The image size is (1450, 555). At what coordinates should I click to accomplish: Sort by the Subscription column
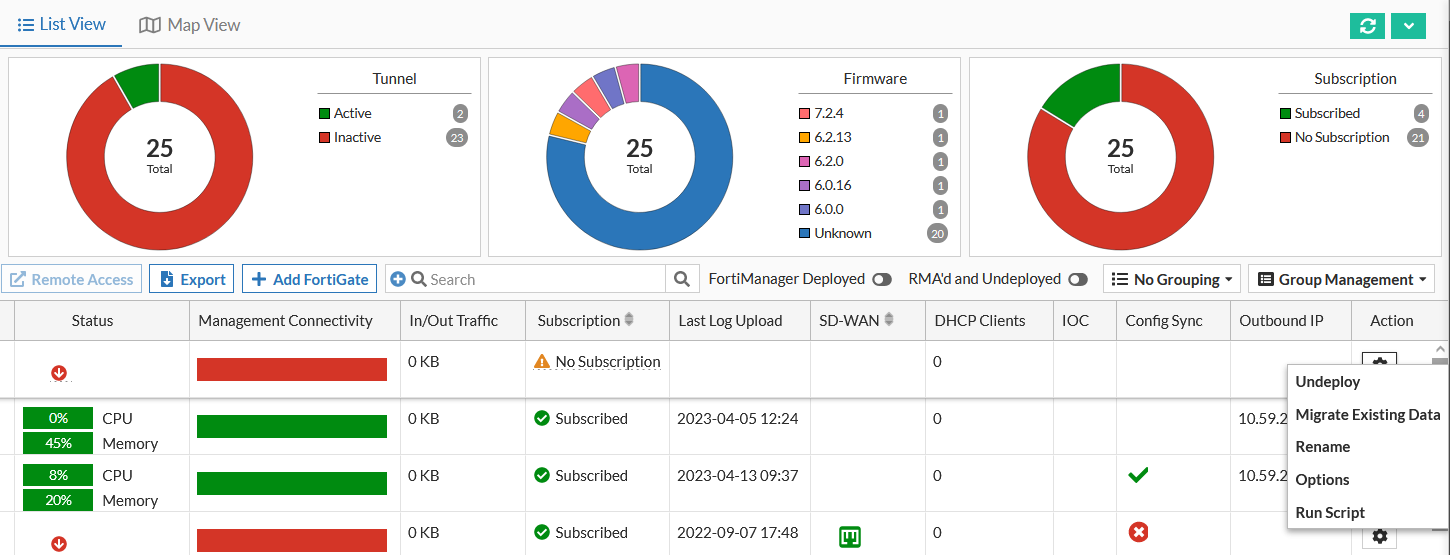[629, 320]
